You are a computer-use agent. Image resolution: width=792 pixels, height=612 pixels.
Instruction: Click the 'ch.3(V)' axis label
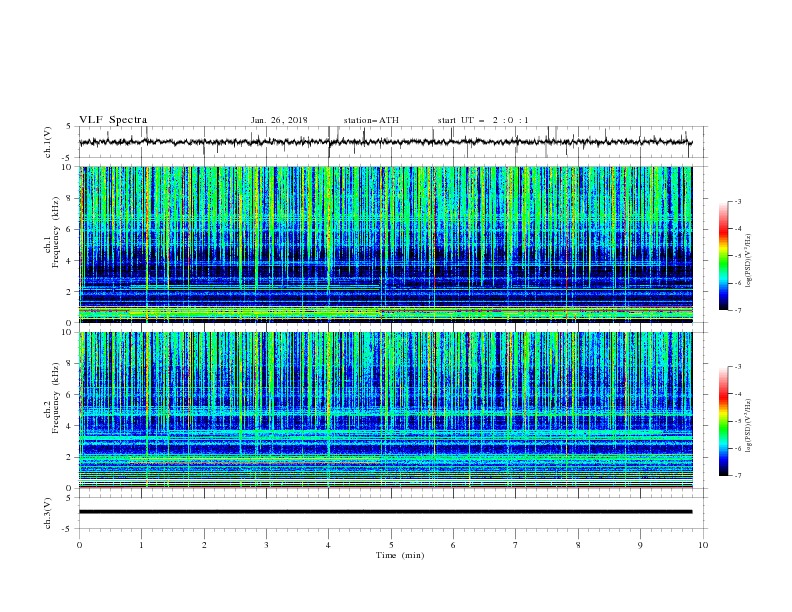click(x=48, y=513)
